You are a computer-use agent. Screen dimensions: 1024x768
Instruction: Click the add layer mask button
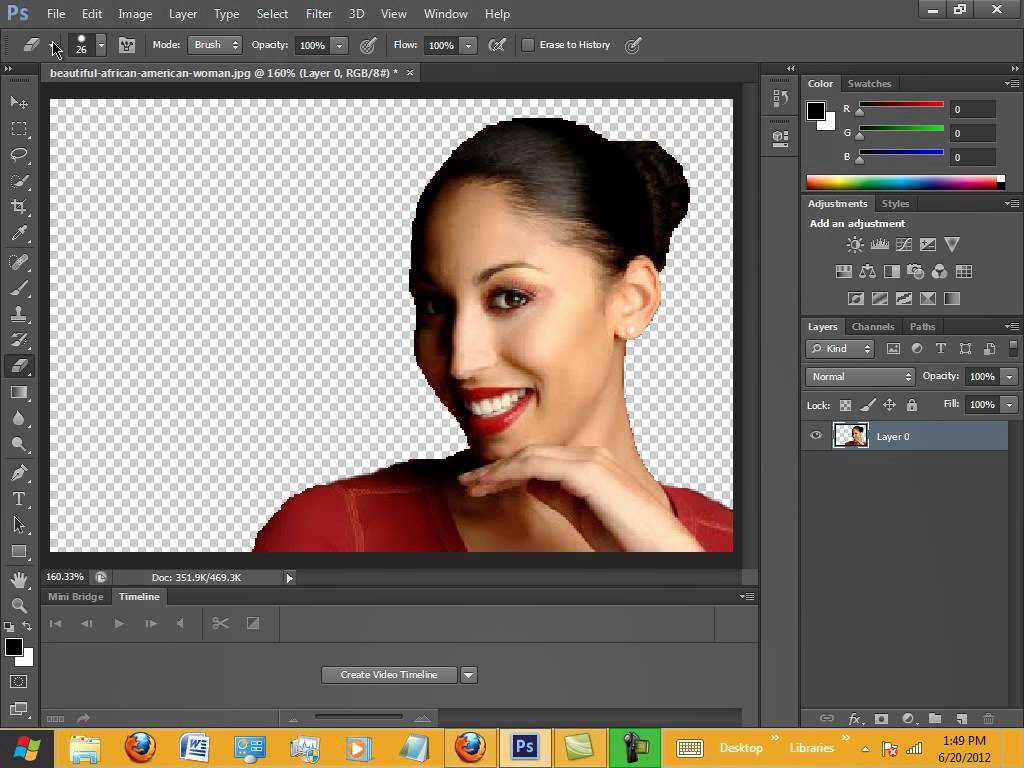coord(881,719)
